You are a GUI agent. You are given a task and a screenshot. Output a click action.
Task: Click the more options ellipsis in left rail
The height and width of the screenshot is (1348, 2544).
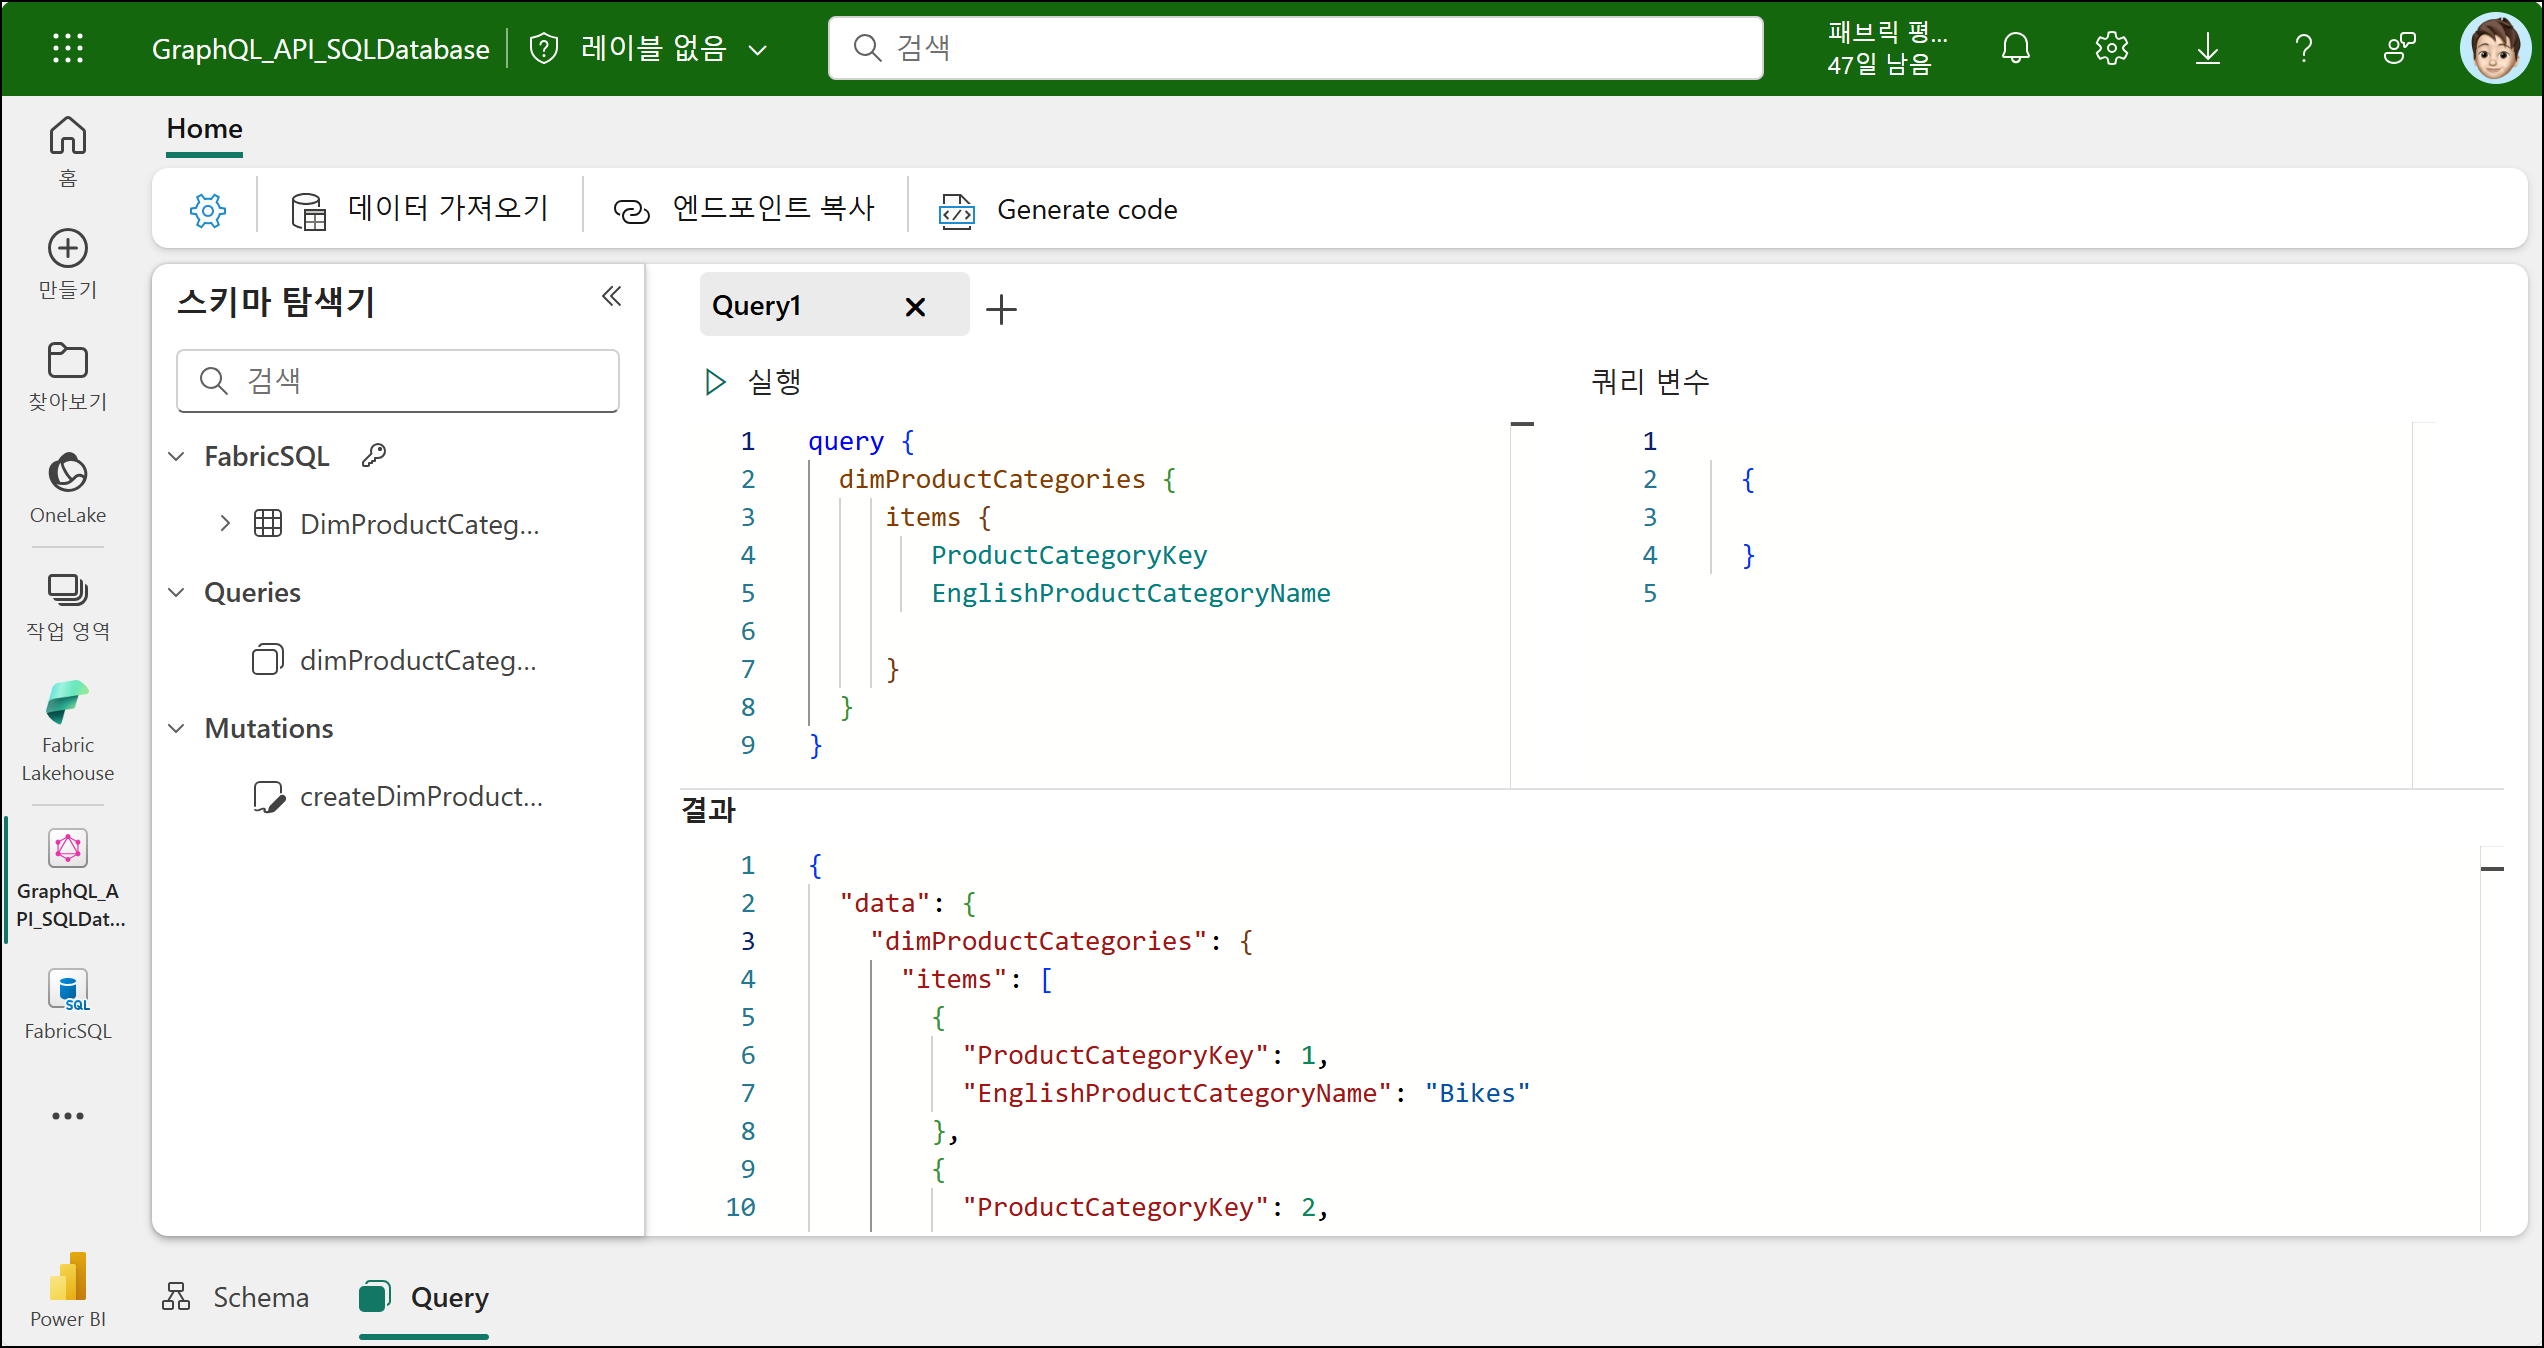point(68,1115)
